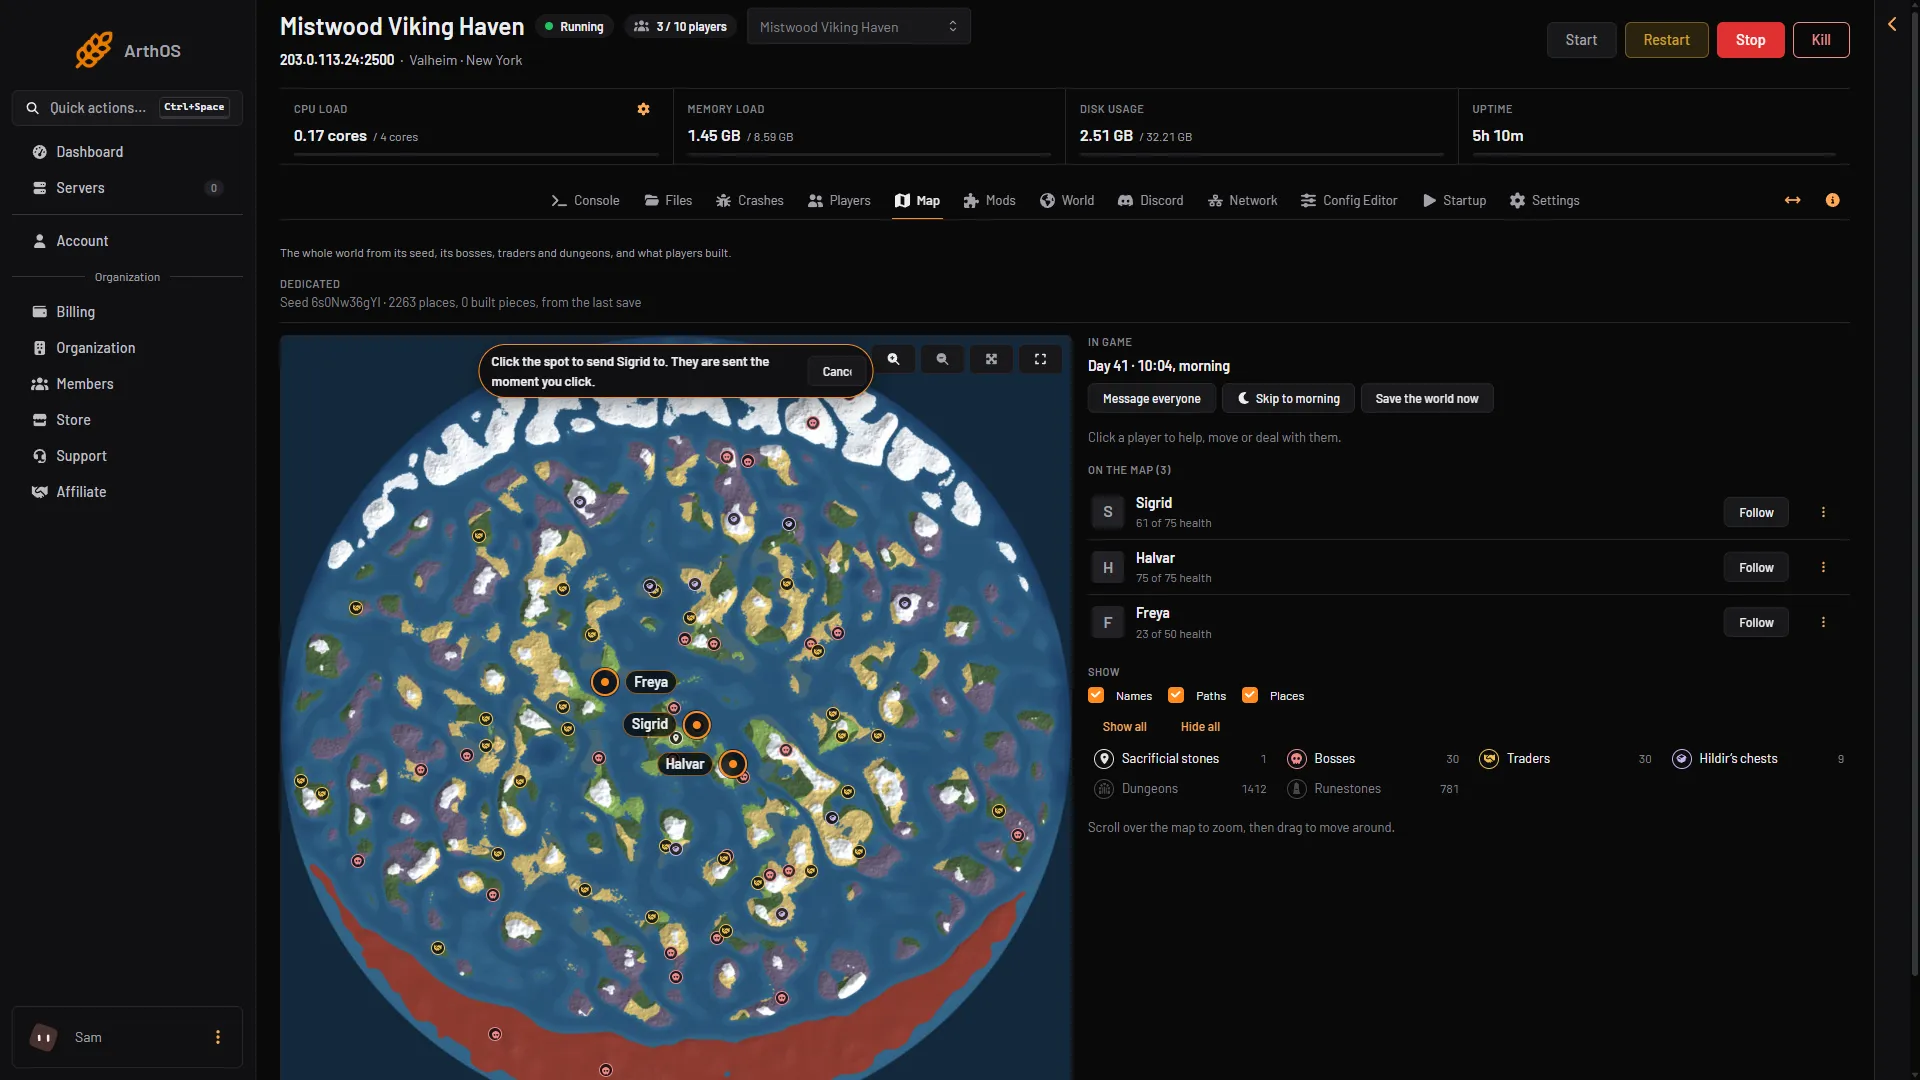Open the Mistwood Viking Haven server selector
Image resolution: width=1920 pixels, height=1080 pixels.
(x=858, y=27)
